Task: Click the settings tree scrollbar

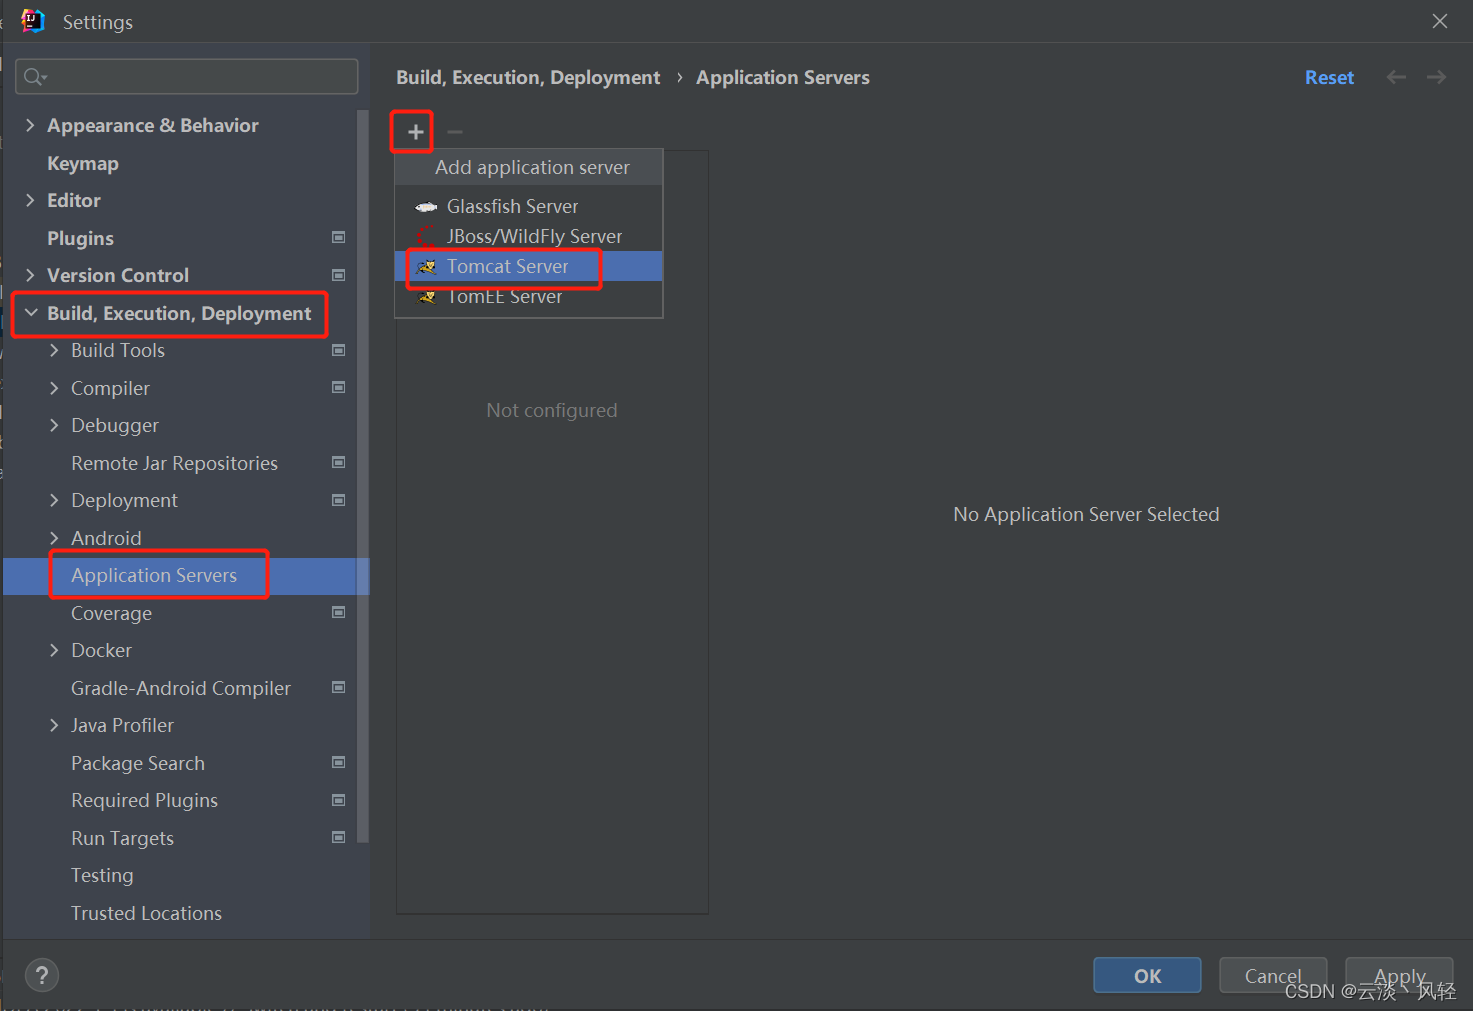Action: (362, 476)
